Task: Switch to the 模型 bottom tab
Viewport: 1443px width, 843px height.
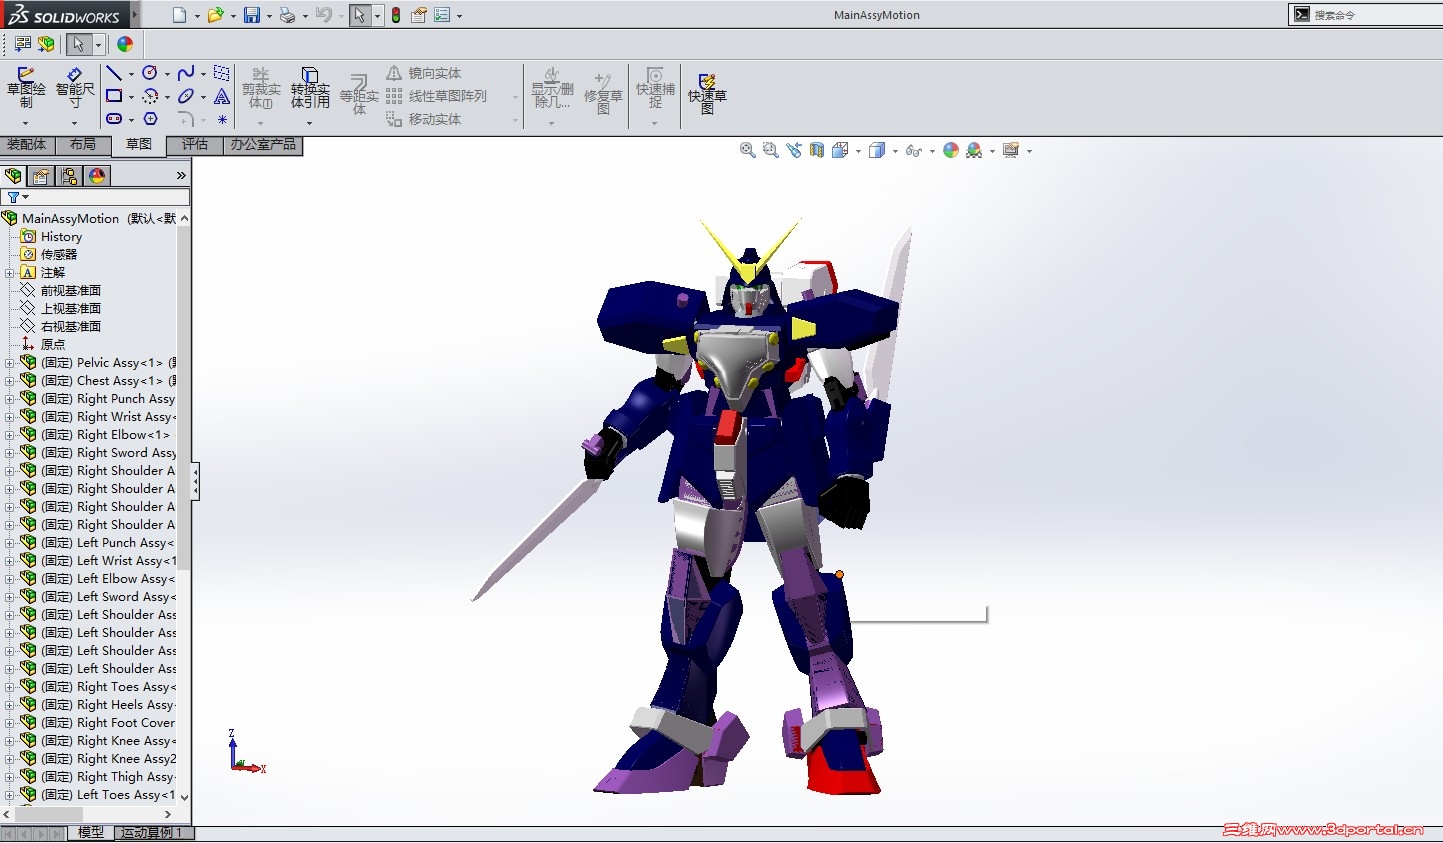Action: [91, 832]
